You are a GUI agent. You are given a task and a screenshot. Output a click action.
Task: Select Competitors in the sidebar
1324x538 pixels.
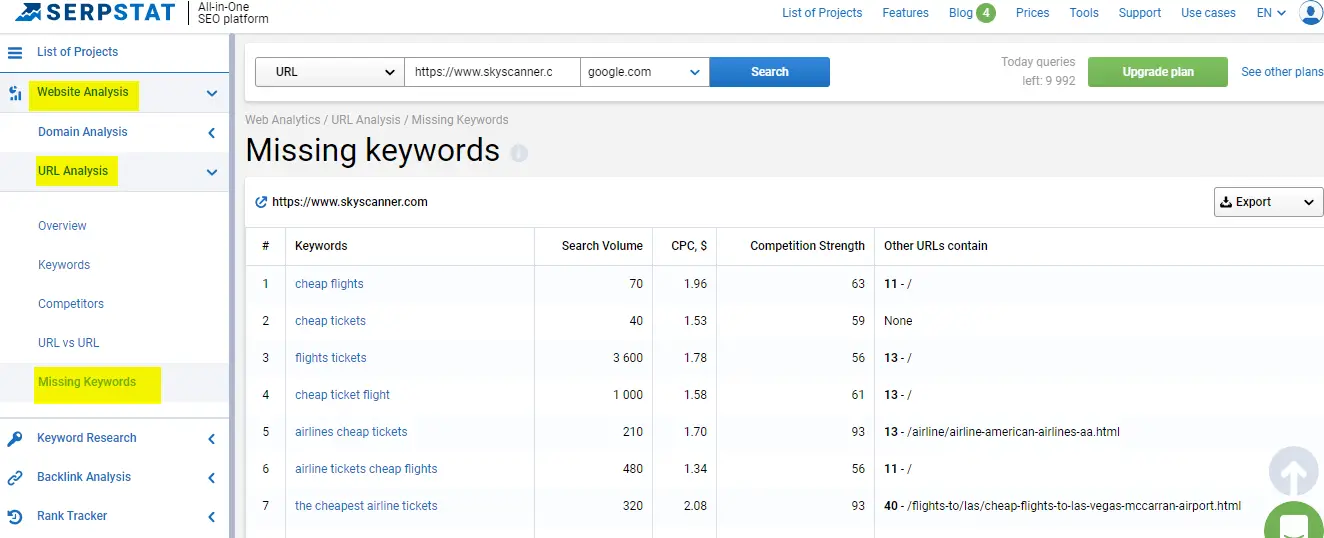[x=71, y=304]
